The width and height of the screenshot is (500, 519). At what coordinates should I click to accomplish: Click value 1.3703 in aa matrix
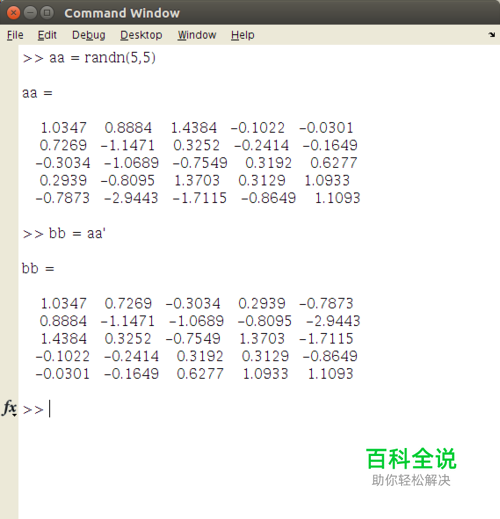click(197, 180)
